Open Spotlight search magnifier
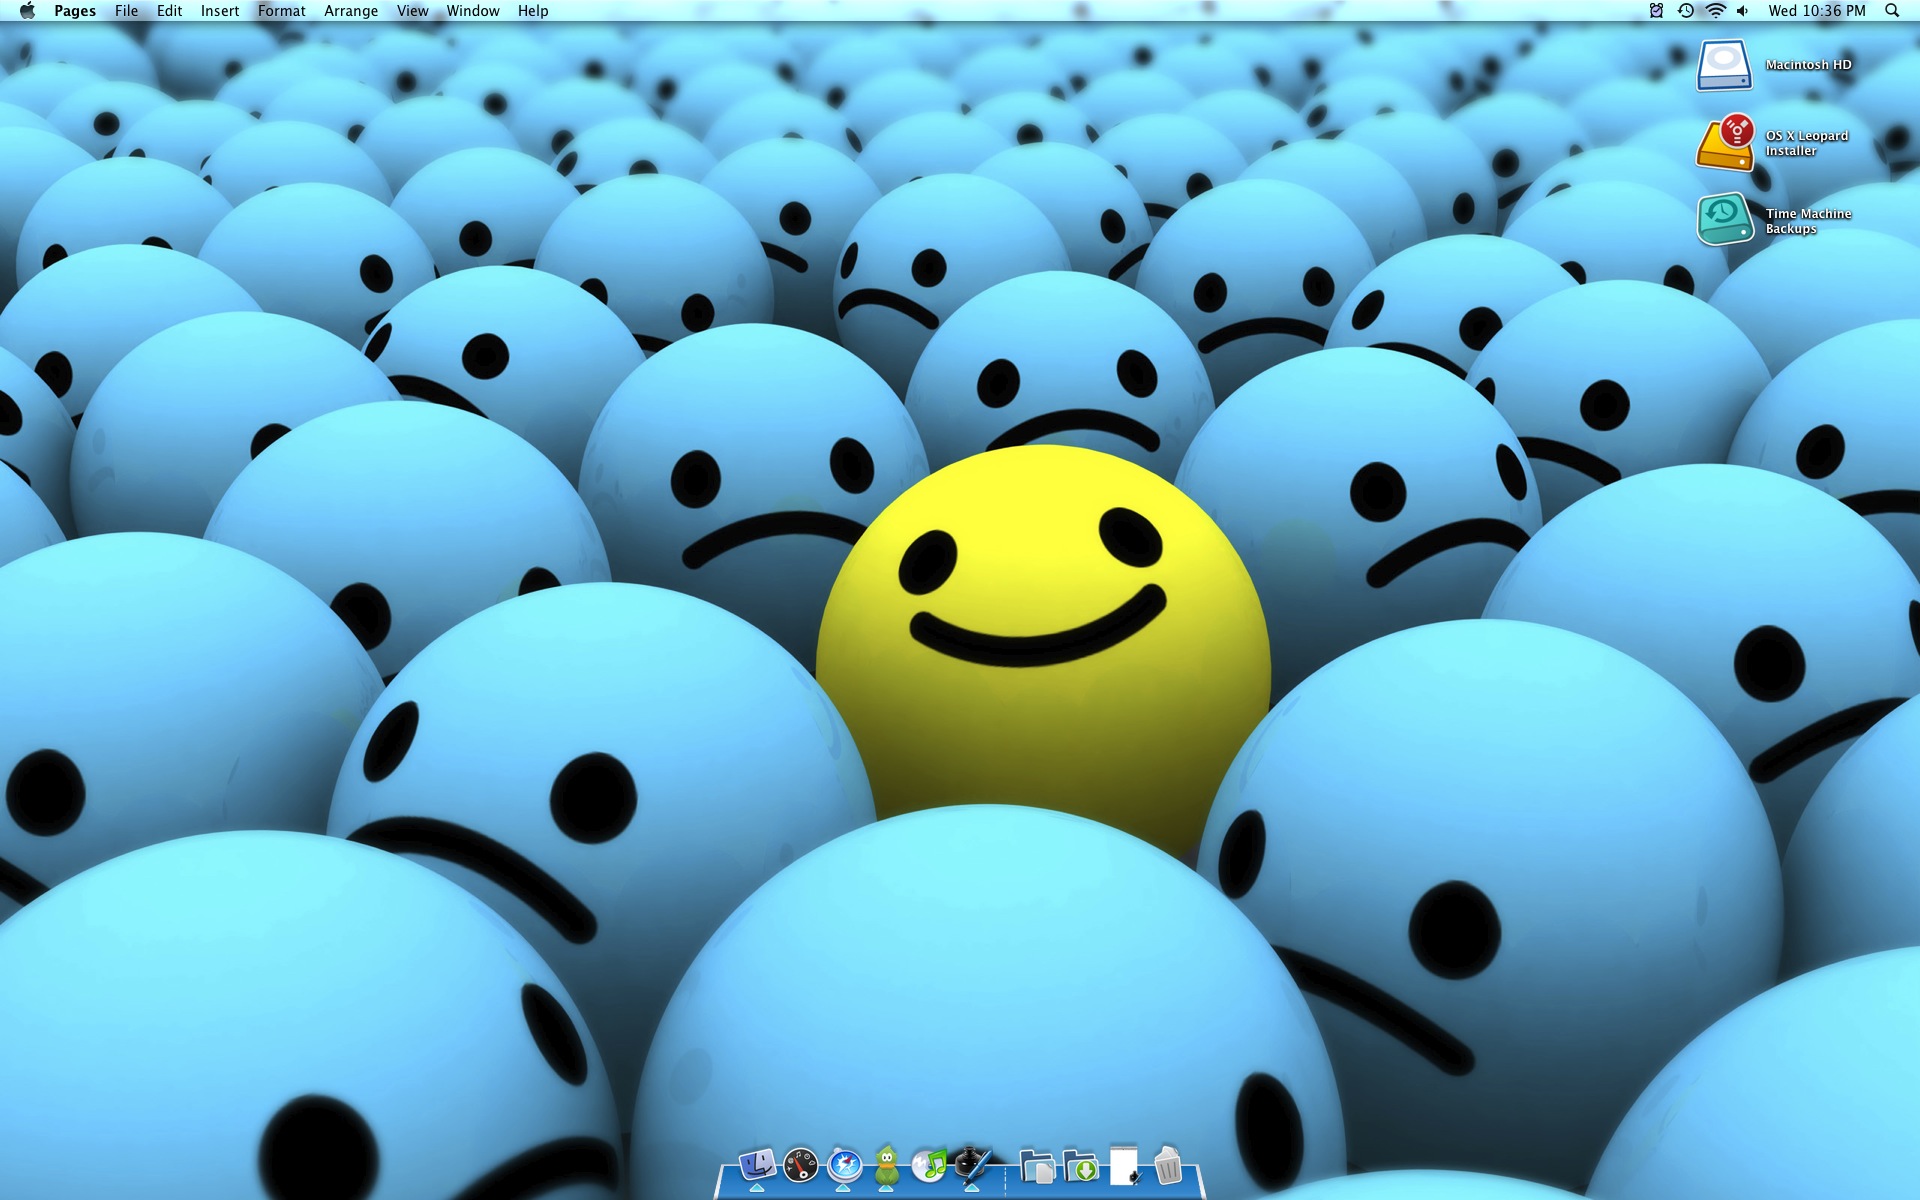This screenshot has height=1200, width=1920. click(x=1892, y=11)
